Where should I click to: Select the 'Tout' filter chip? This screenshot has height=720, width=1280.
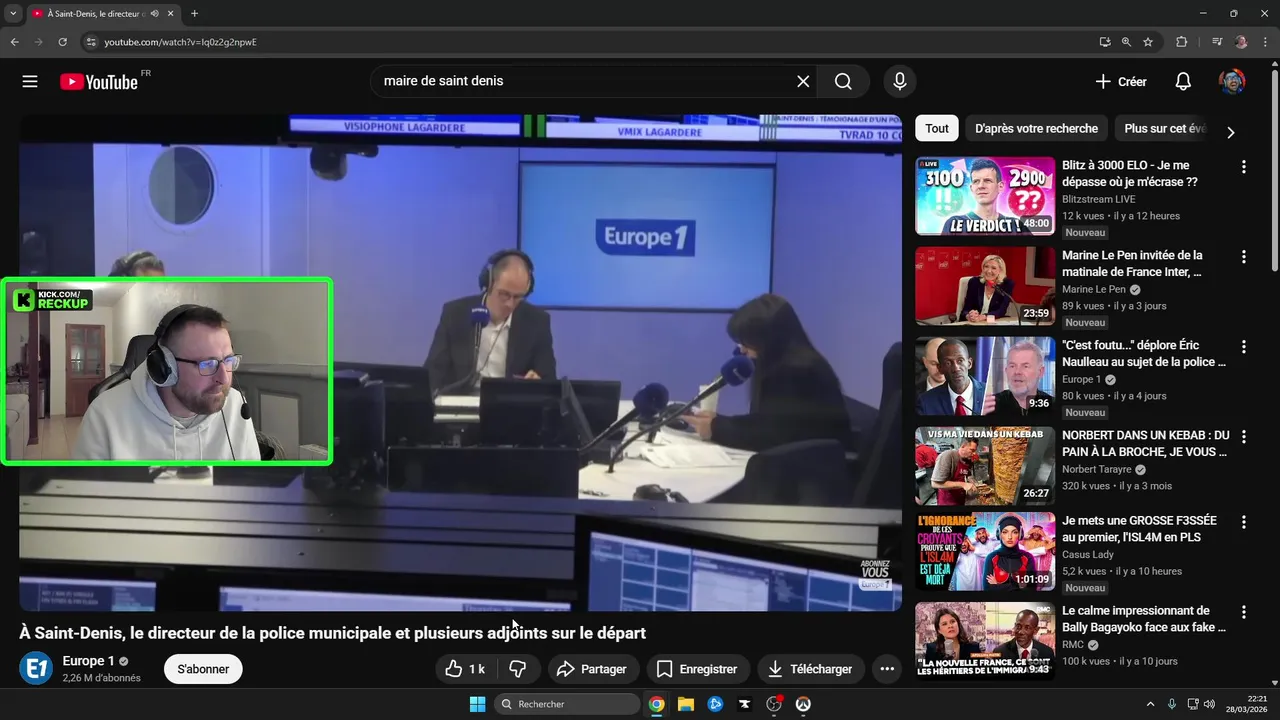[937, 128]
